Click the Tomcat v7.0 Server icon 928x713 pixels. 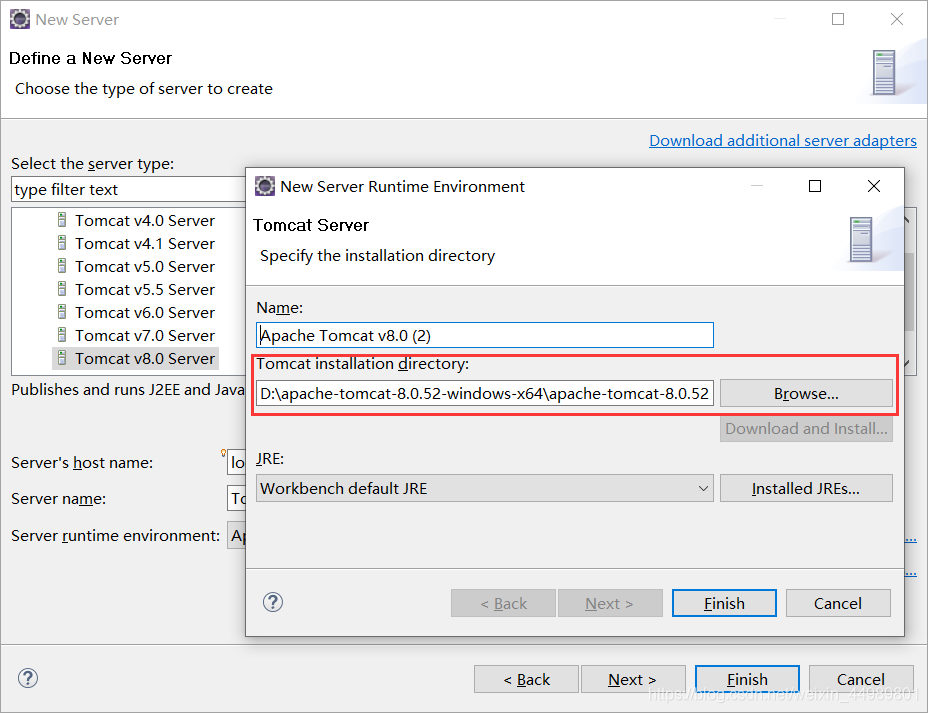click(x=62, y=335)
